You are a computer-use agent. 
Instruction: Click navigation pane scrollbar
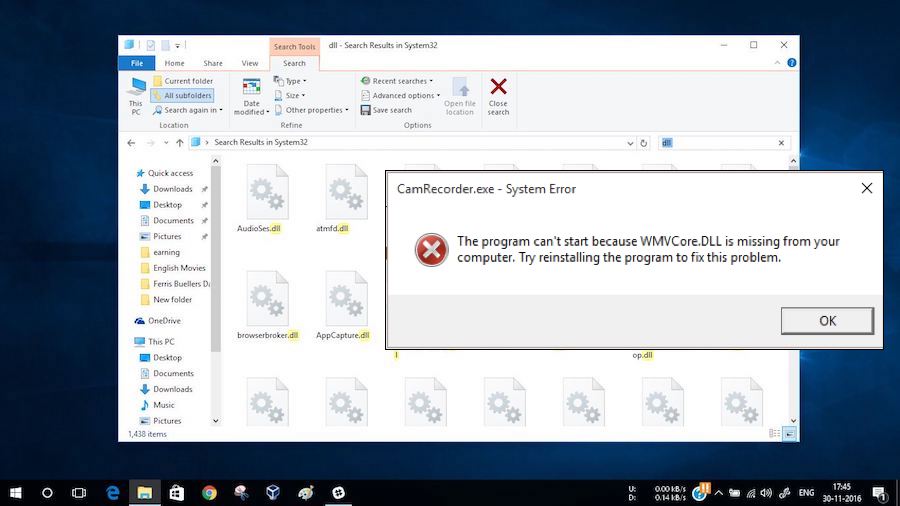pos(216,260)
